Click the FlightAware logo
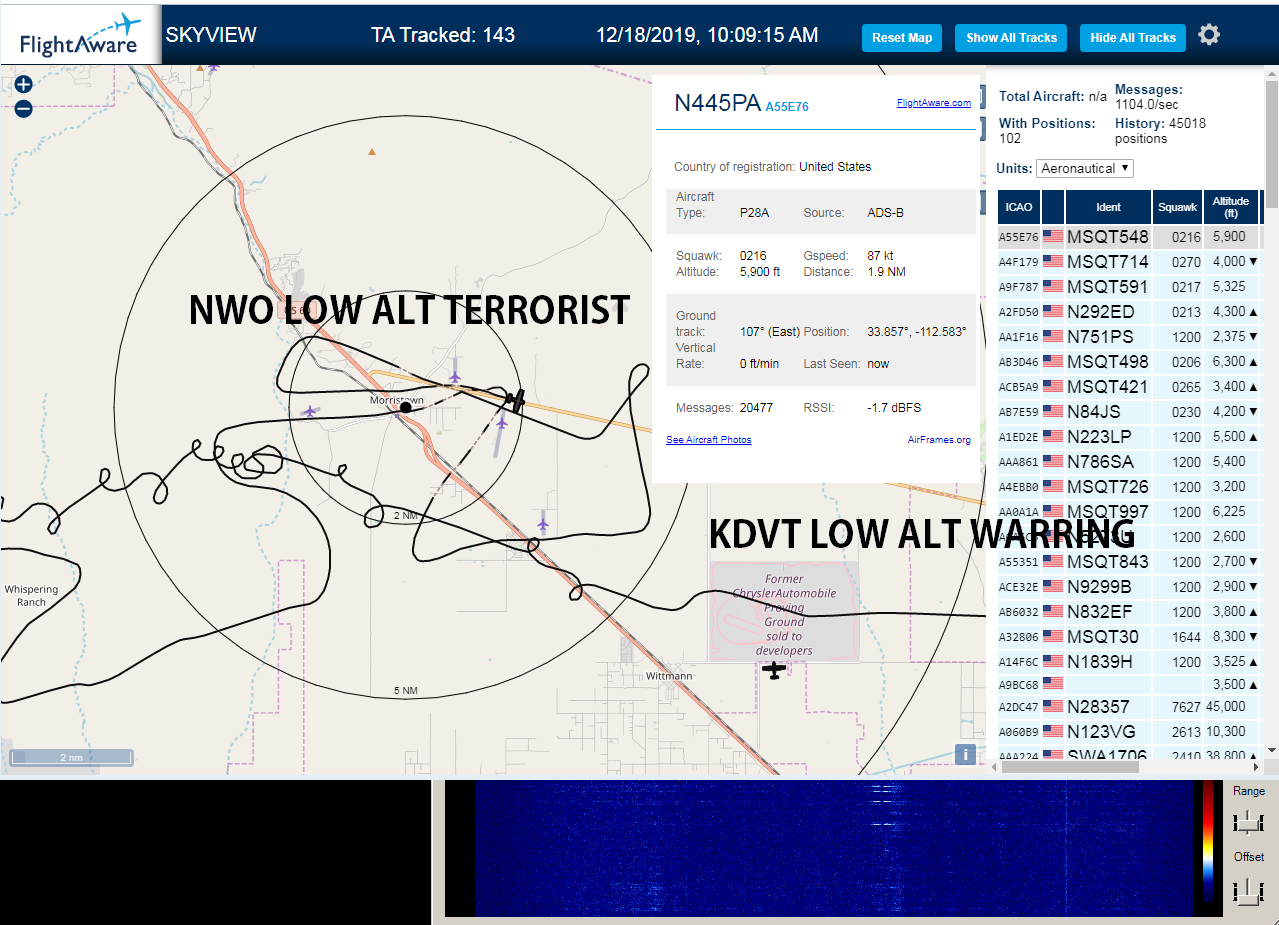1279x925 pixels. point(80,36)
